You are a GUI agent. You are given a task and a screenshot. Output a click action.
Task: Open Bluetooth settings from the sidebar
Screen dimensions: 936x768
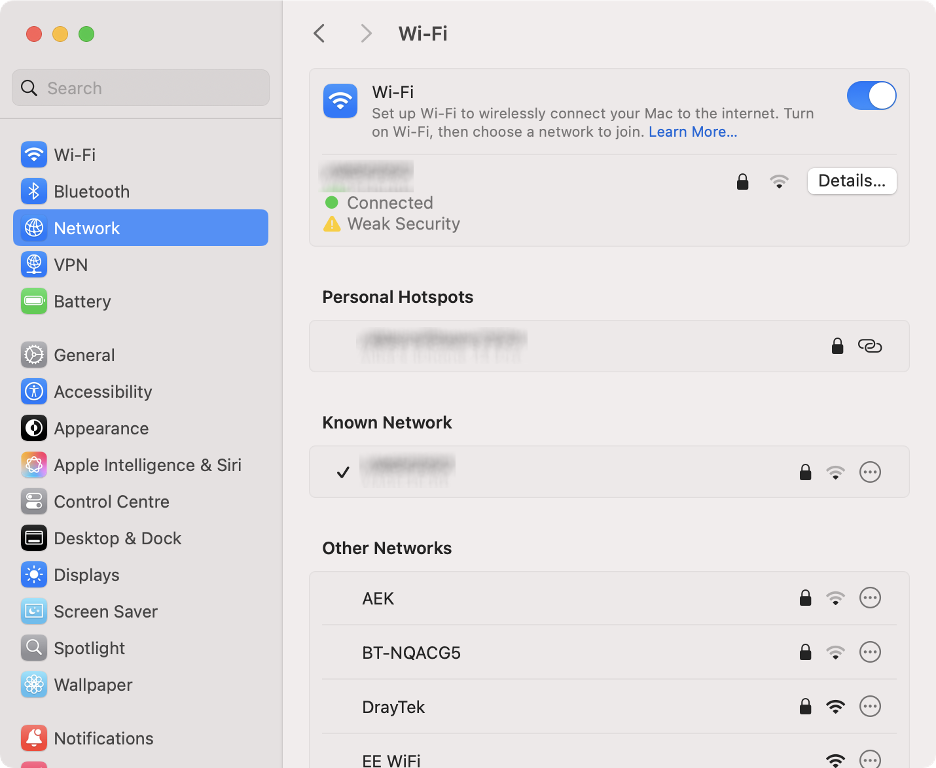33,191
